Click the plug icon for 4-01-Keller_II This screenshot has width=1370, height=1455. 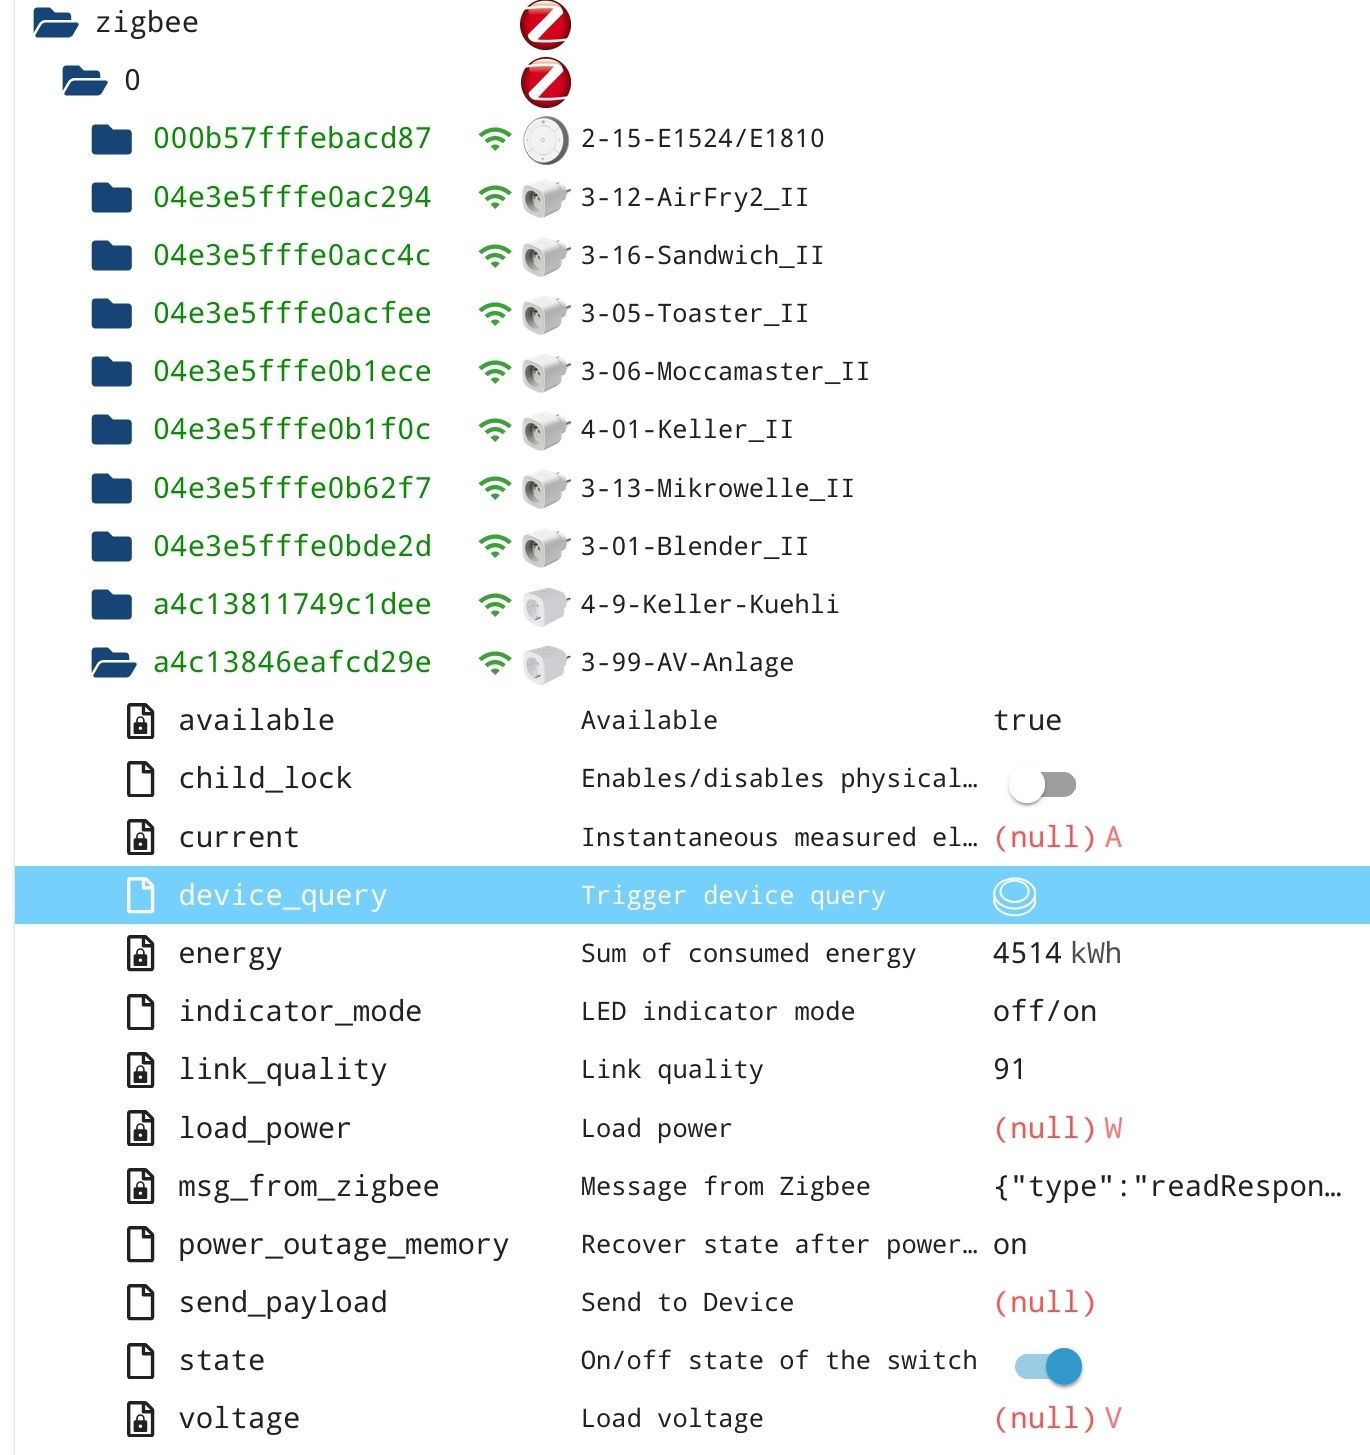pyautogui.click(x=546, y=430)
